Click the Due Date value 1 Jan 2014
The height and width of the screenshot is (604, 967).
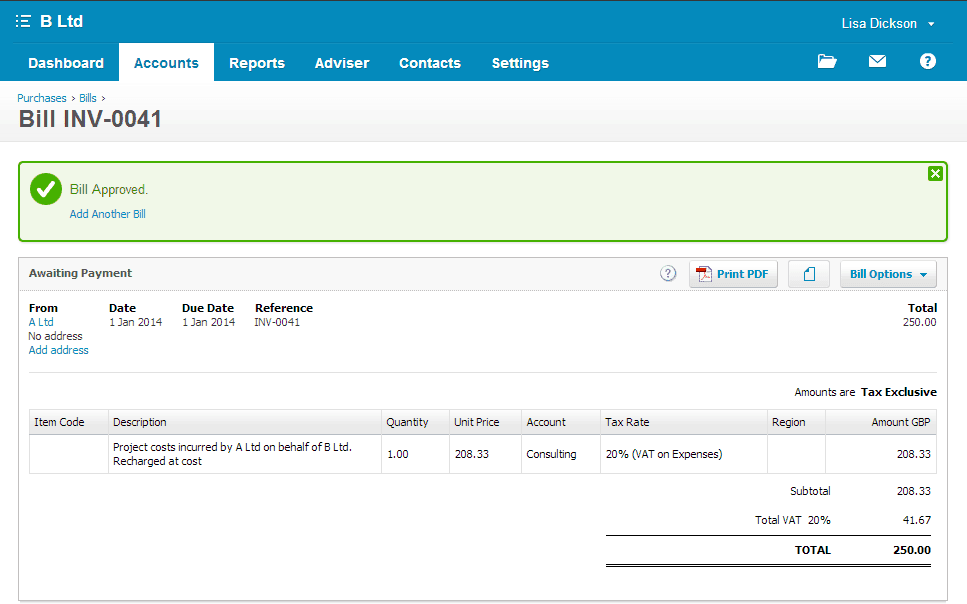coord(208,322)
